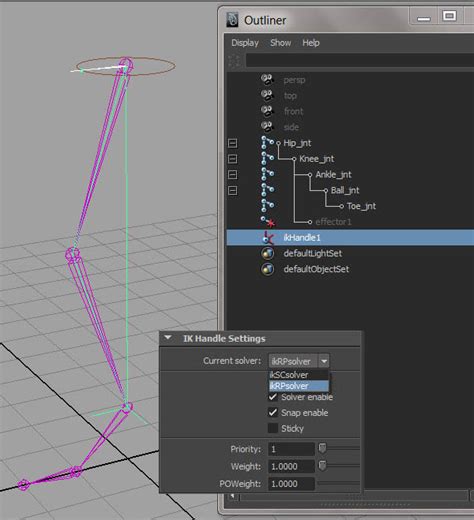The image size is (474, 520).
Task: Select defaultLightSet in the Outliner
Action: [x=313, y=253]
